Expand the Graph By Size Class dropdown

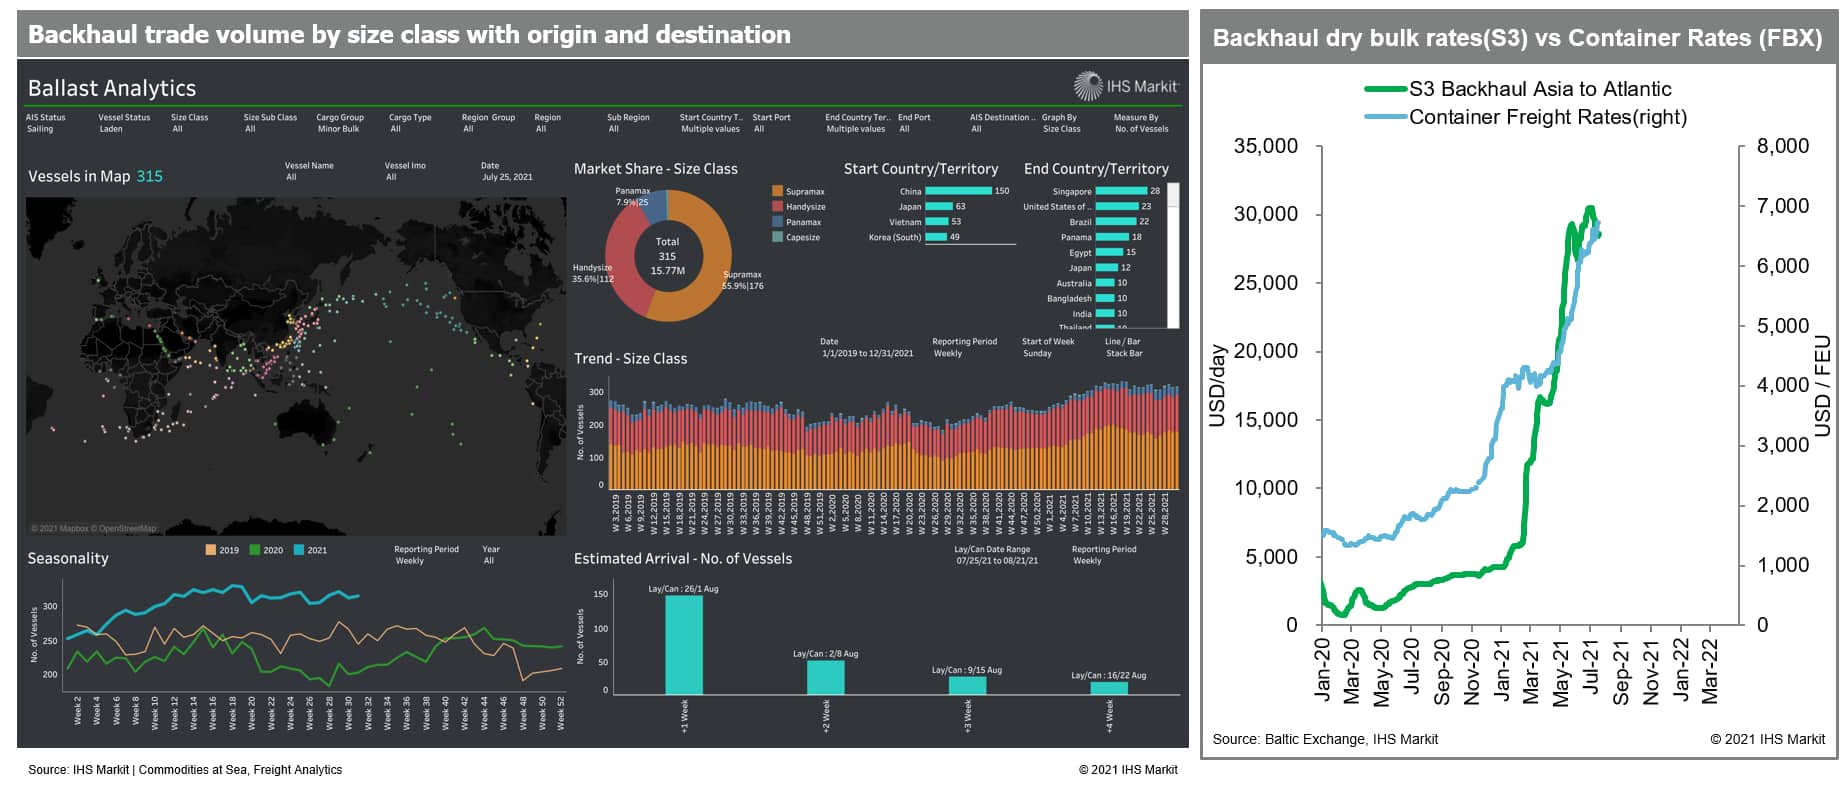(1061, 123)
